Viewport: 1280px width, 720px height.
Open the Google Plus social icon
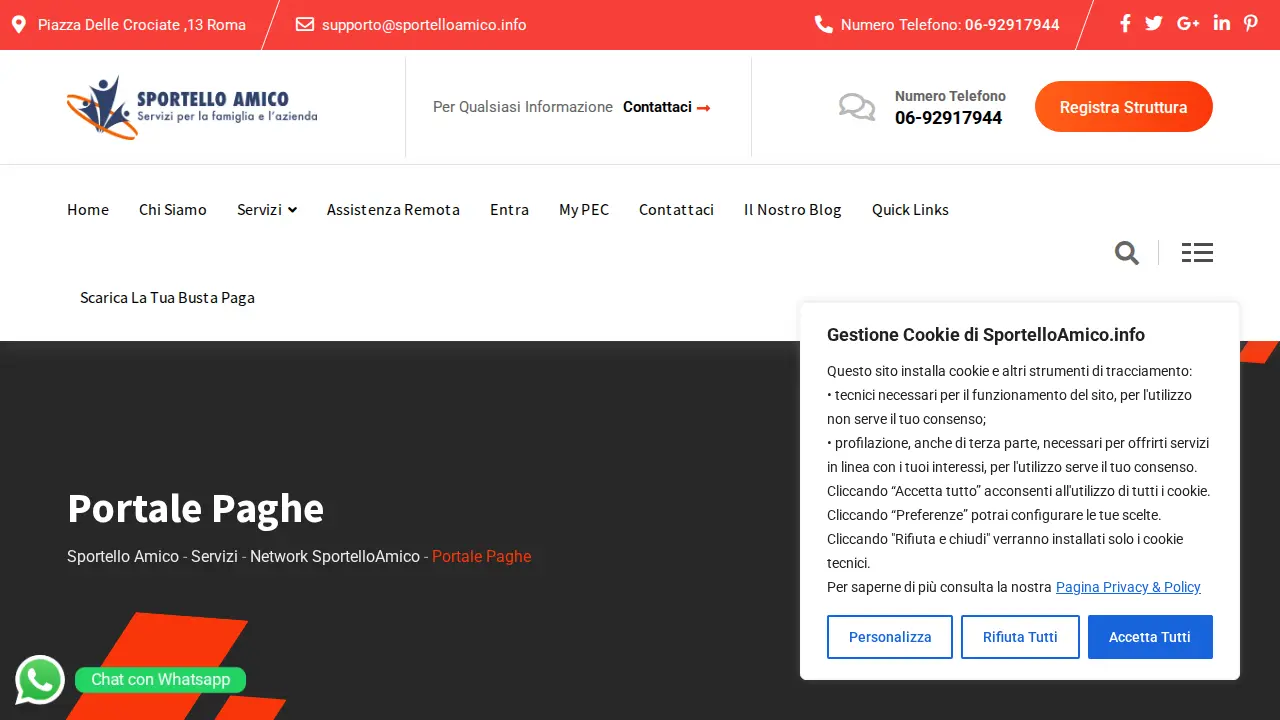pos(1188,24)
